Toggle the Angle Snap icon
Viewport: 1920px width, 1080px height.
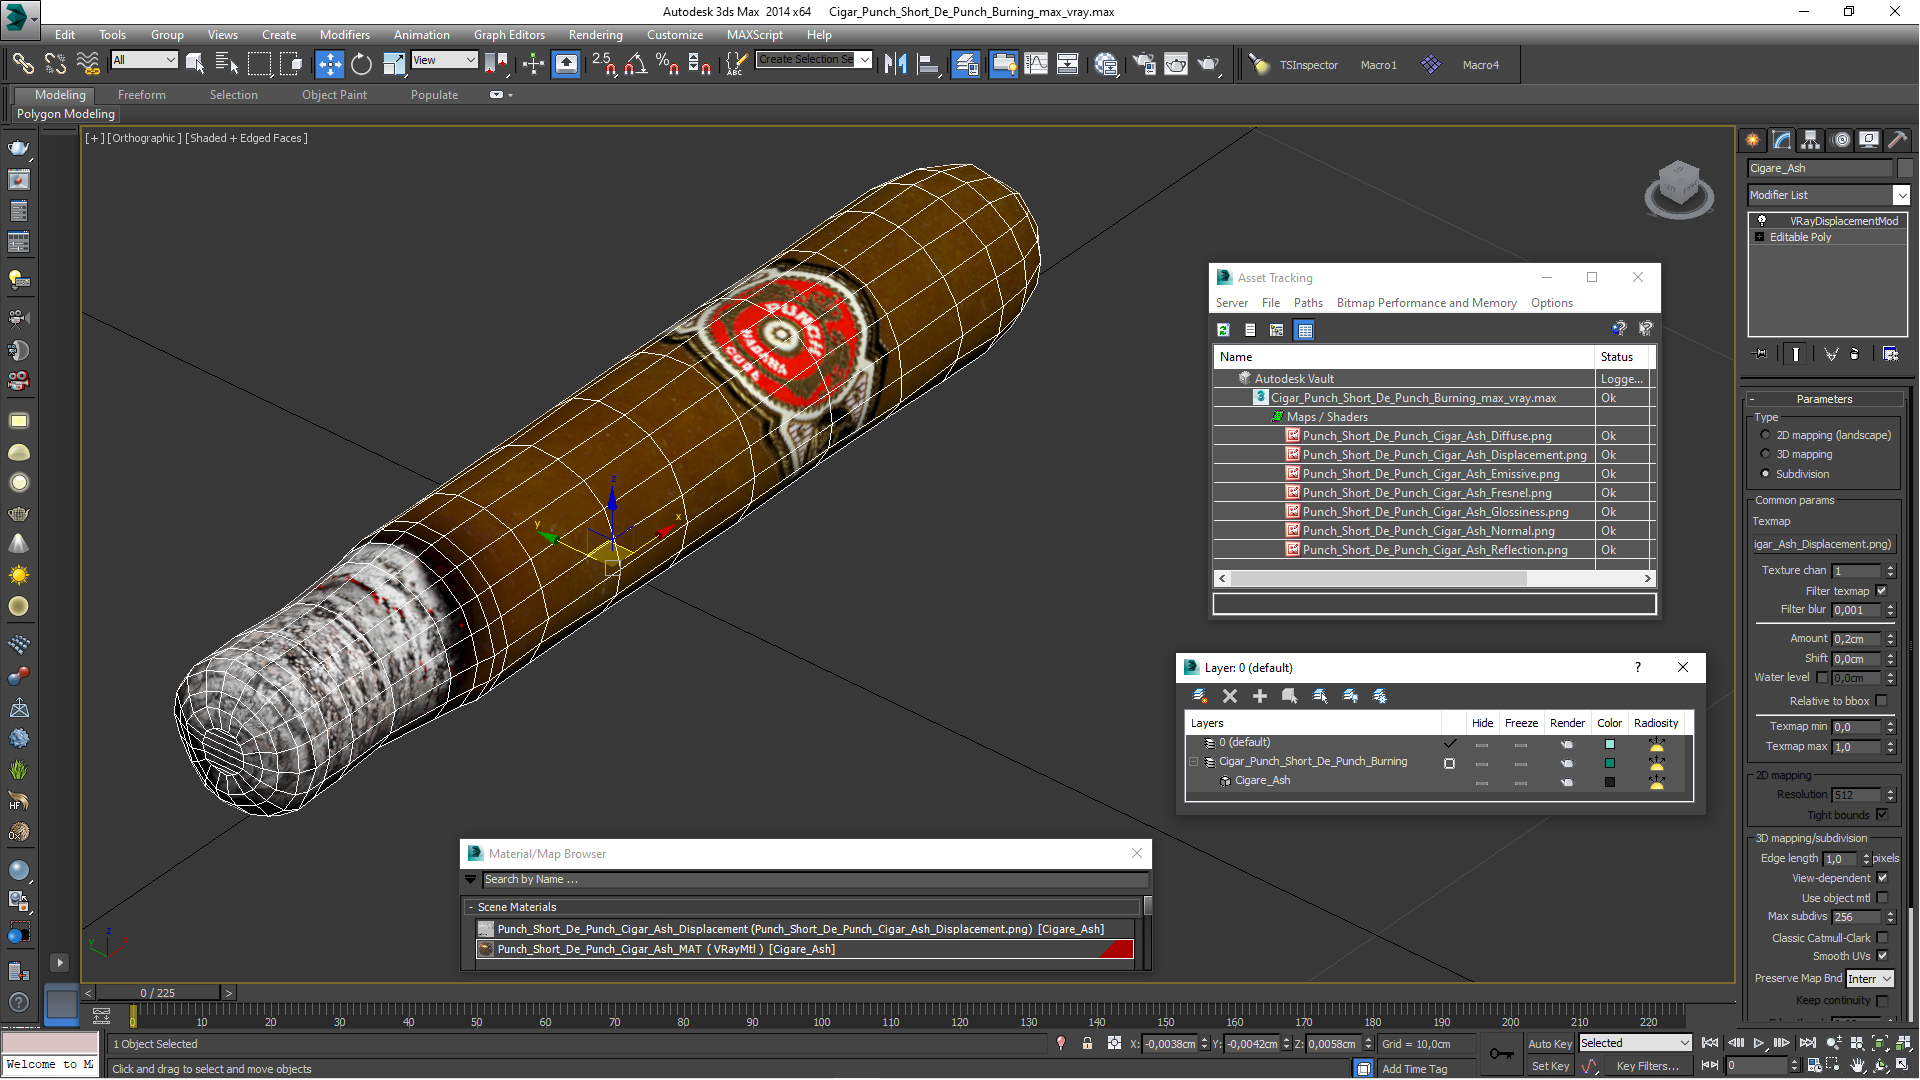tap(636, 64)
